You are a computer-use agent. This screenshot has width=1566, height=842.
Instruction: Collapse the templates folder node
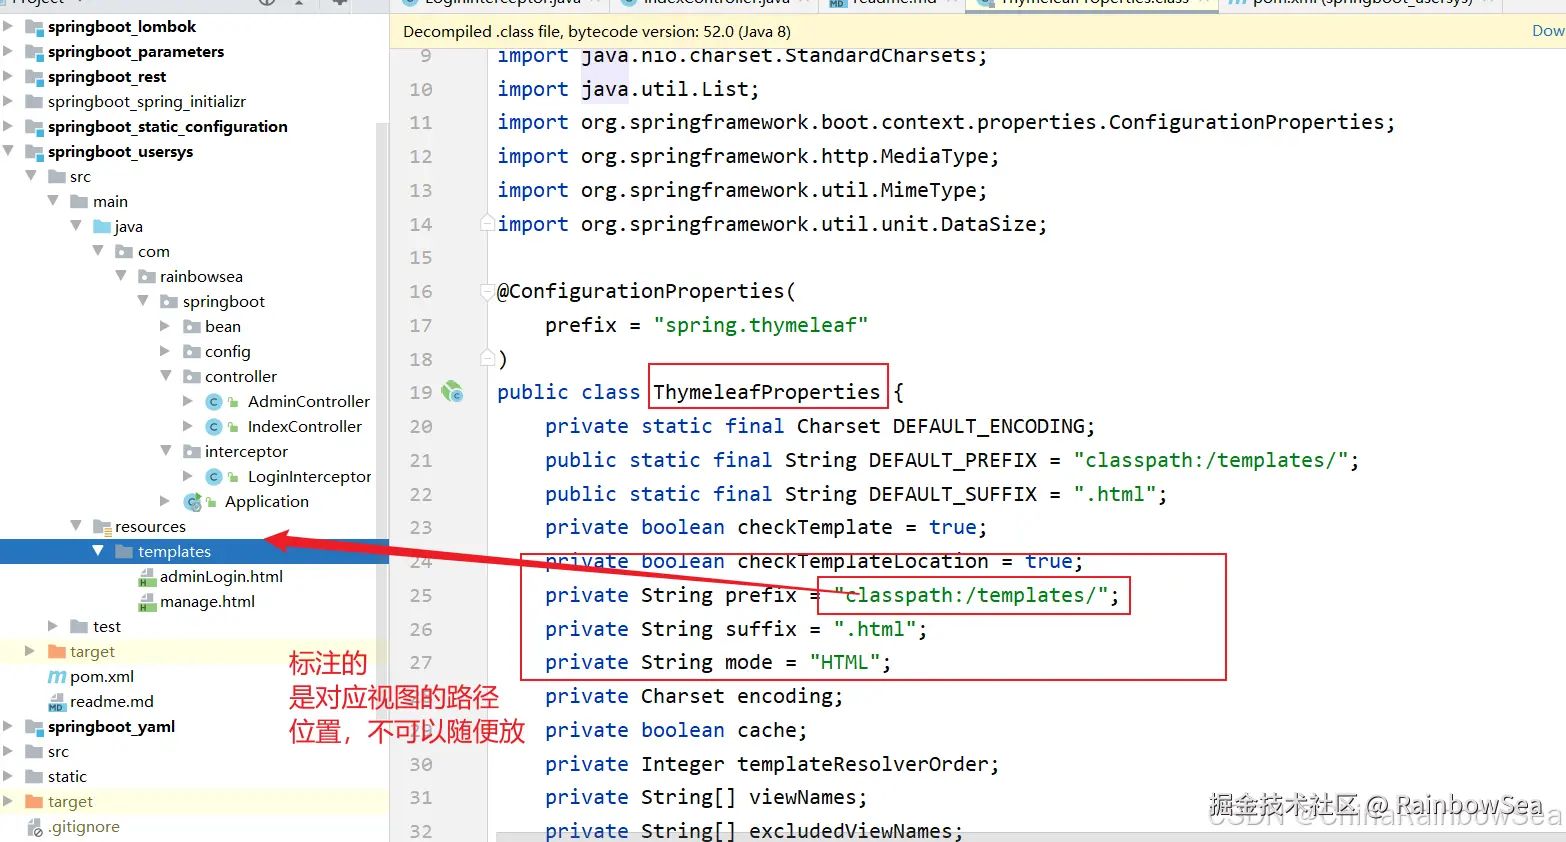98,551
